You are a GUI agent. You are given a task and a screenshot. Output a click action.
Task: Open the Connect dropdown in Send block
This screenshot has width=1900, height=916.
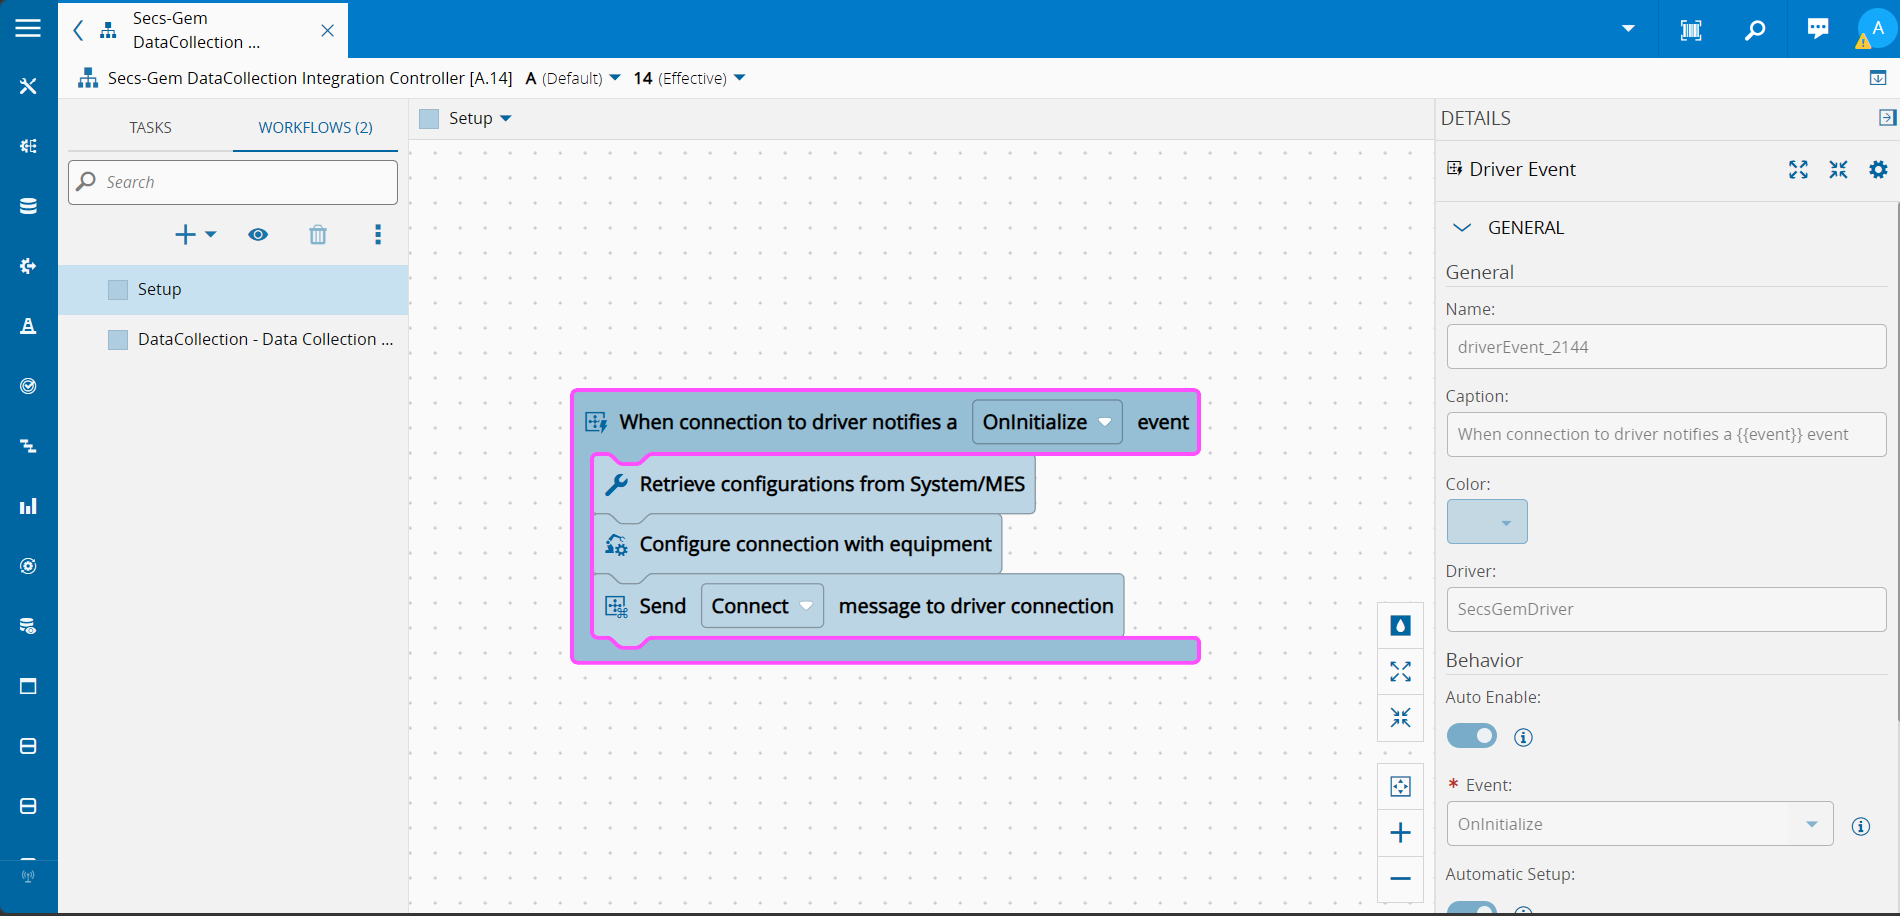pos(762,606)
